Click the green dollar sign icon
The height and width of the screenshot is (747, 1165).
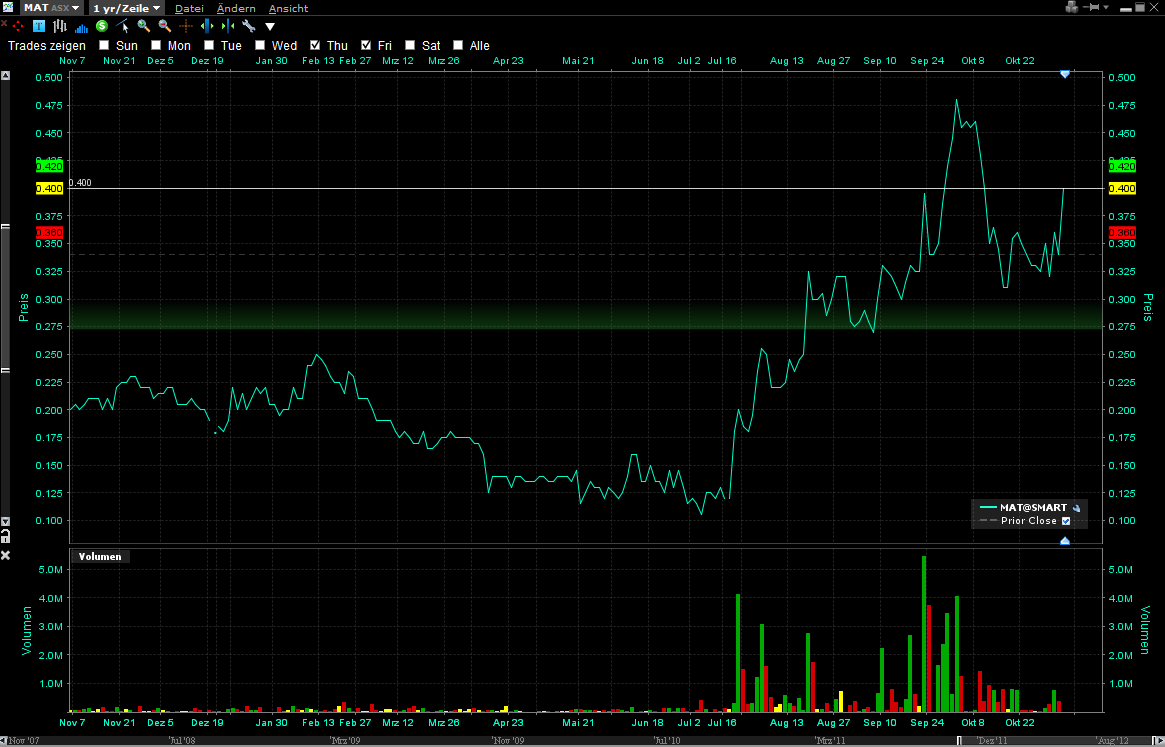click(x=102, y=26)
